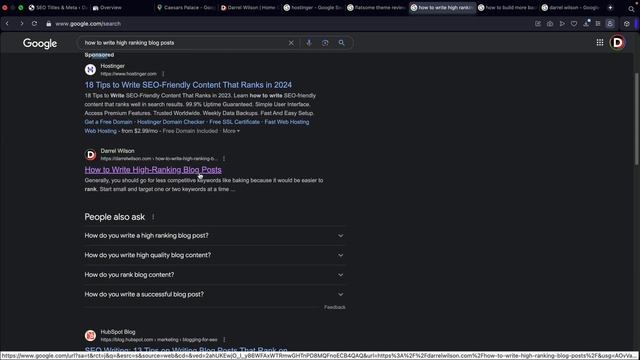The width and height of the screenshot is (640, 360).
Task: Go forward with the forward arrow
Action: (x=21, y=24)
